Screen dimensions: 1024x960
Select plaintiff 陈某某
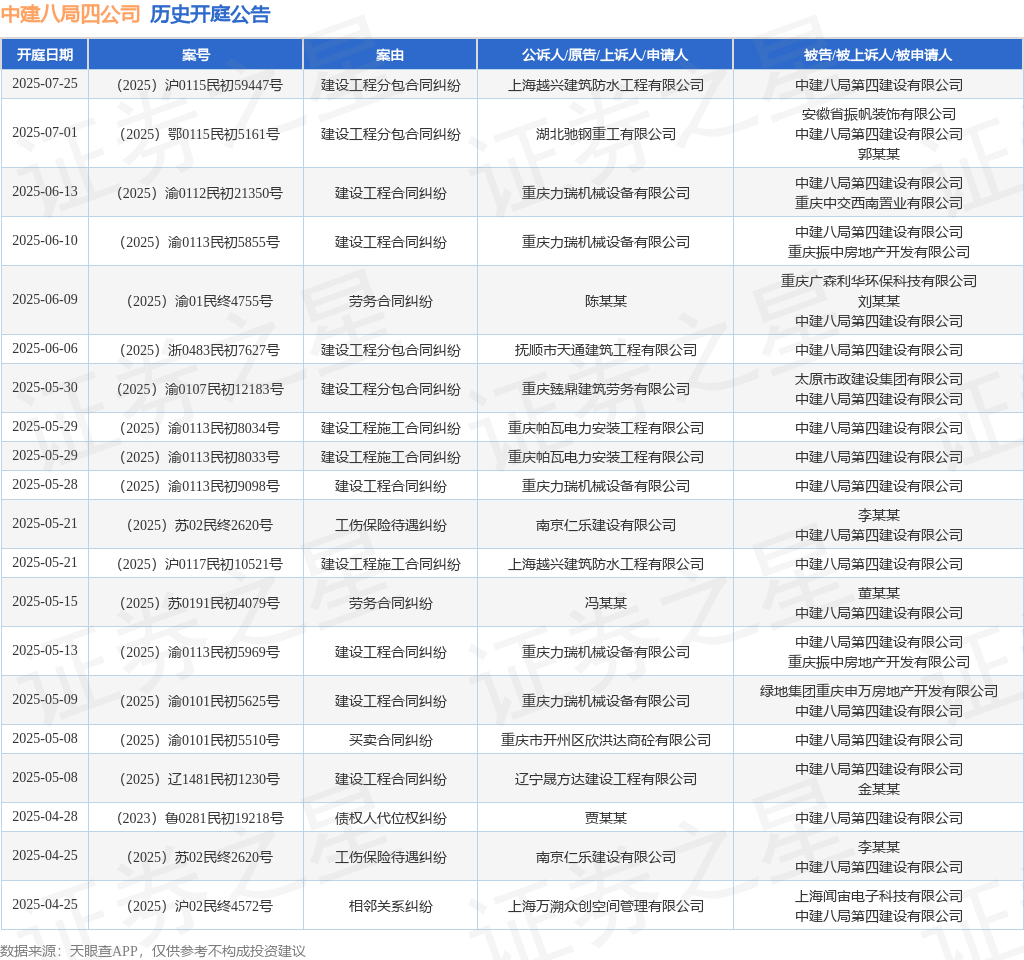coord(605,301)
